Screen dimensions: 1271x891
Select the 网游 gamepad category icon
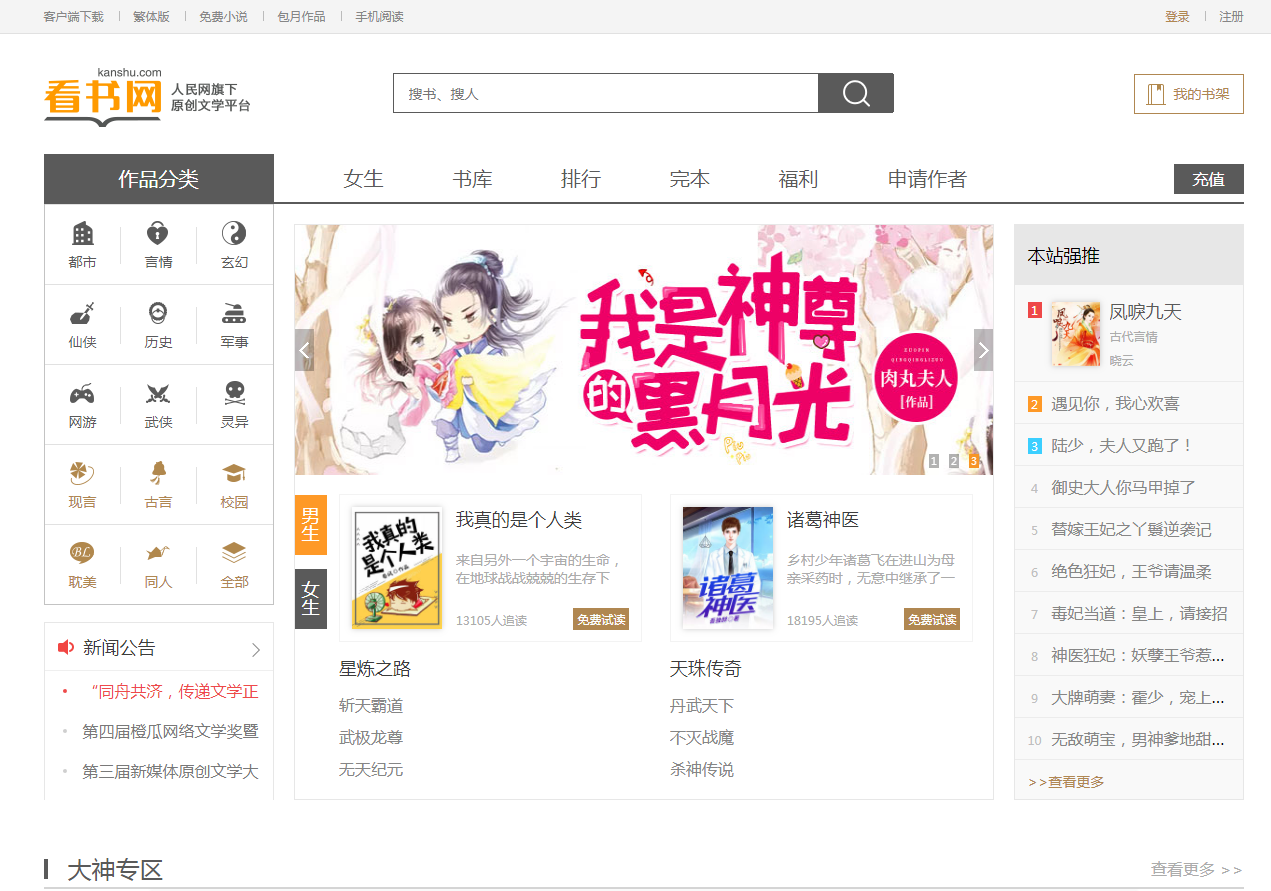pyautogui.click(x=83, y=395)
